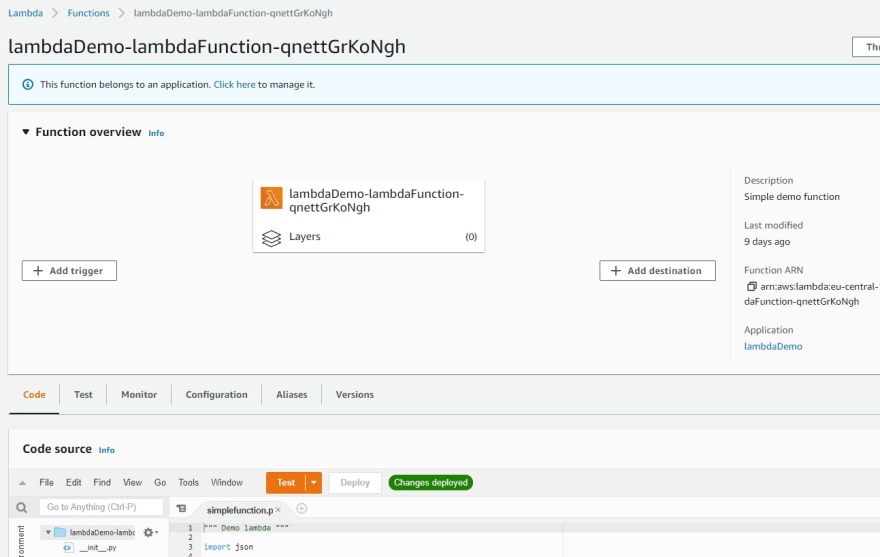Viewport: 880px width, 557px height.
Task: Open the Window menu in the code editor
Action: click(227, 482)
